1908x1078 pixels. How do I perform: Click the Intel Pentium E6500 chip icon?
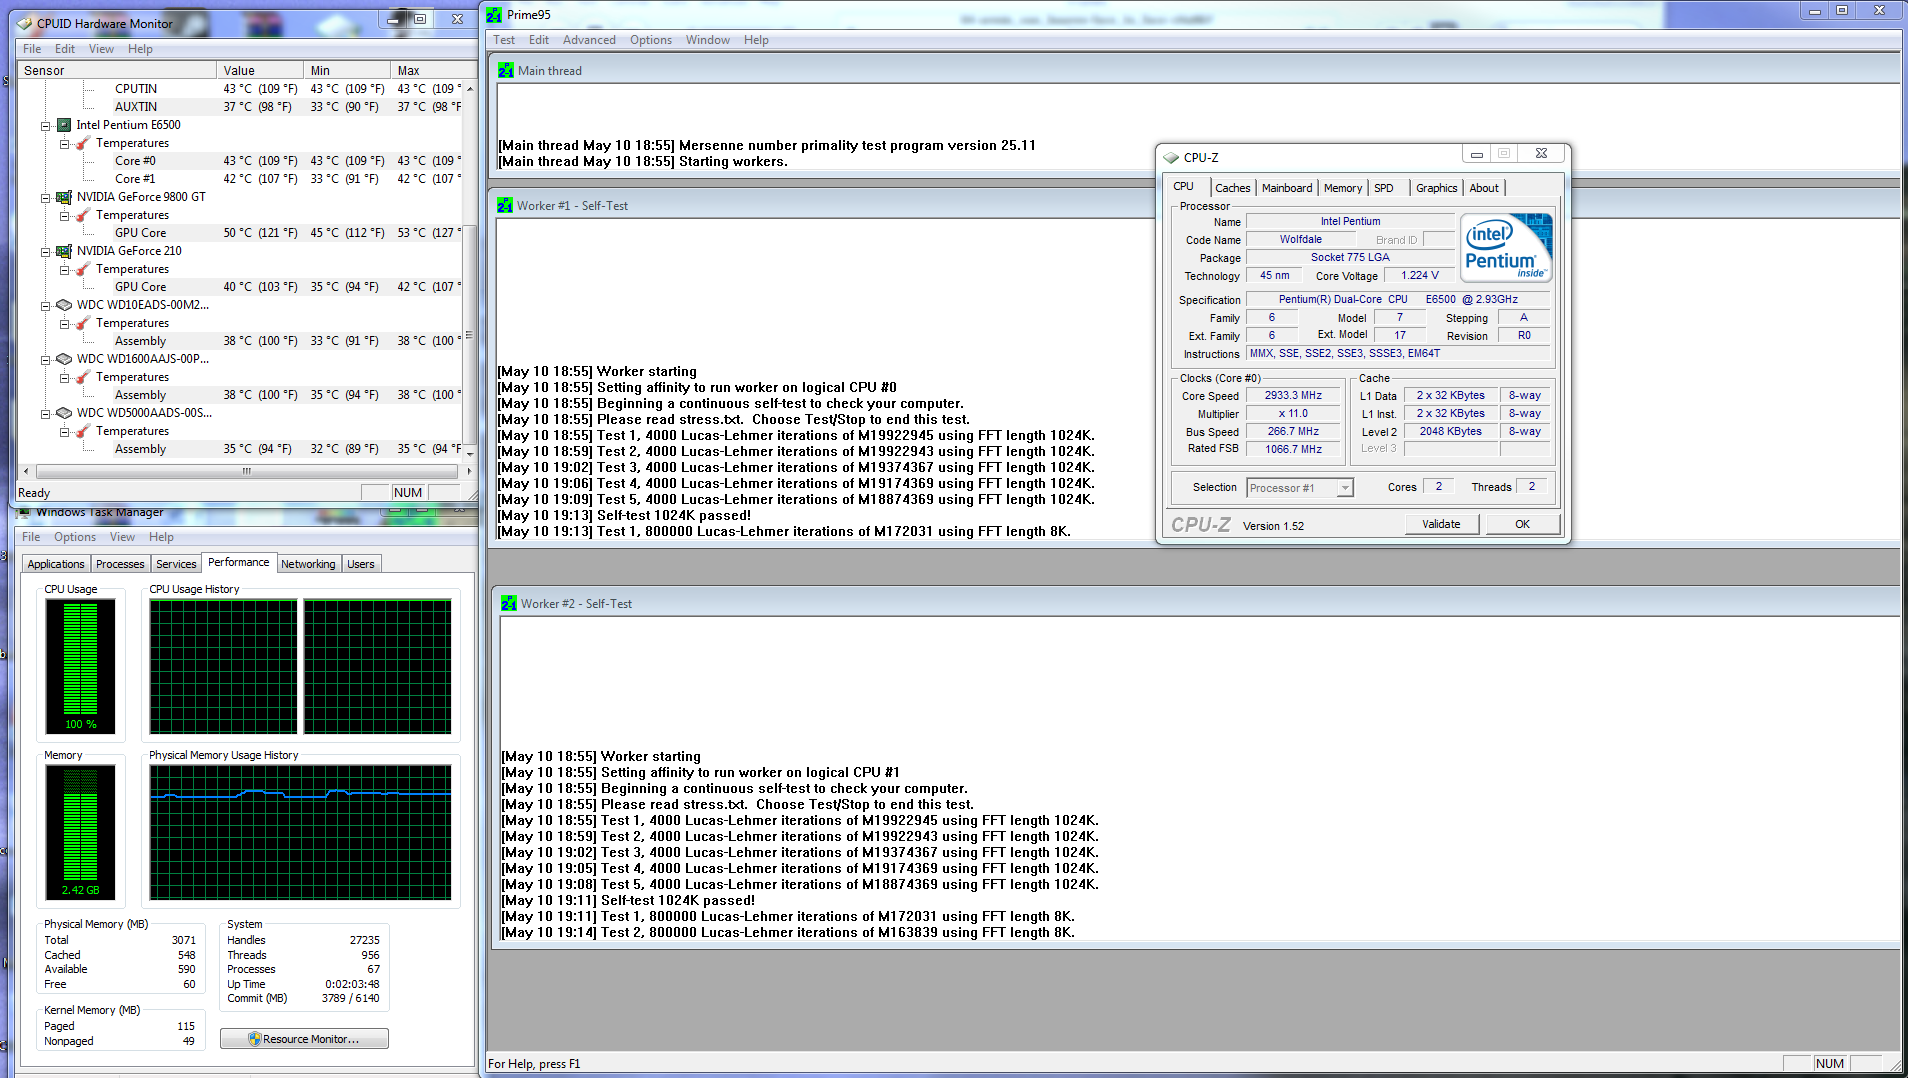pyautogui.click(x=64, y=125)
